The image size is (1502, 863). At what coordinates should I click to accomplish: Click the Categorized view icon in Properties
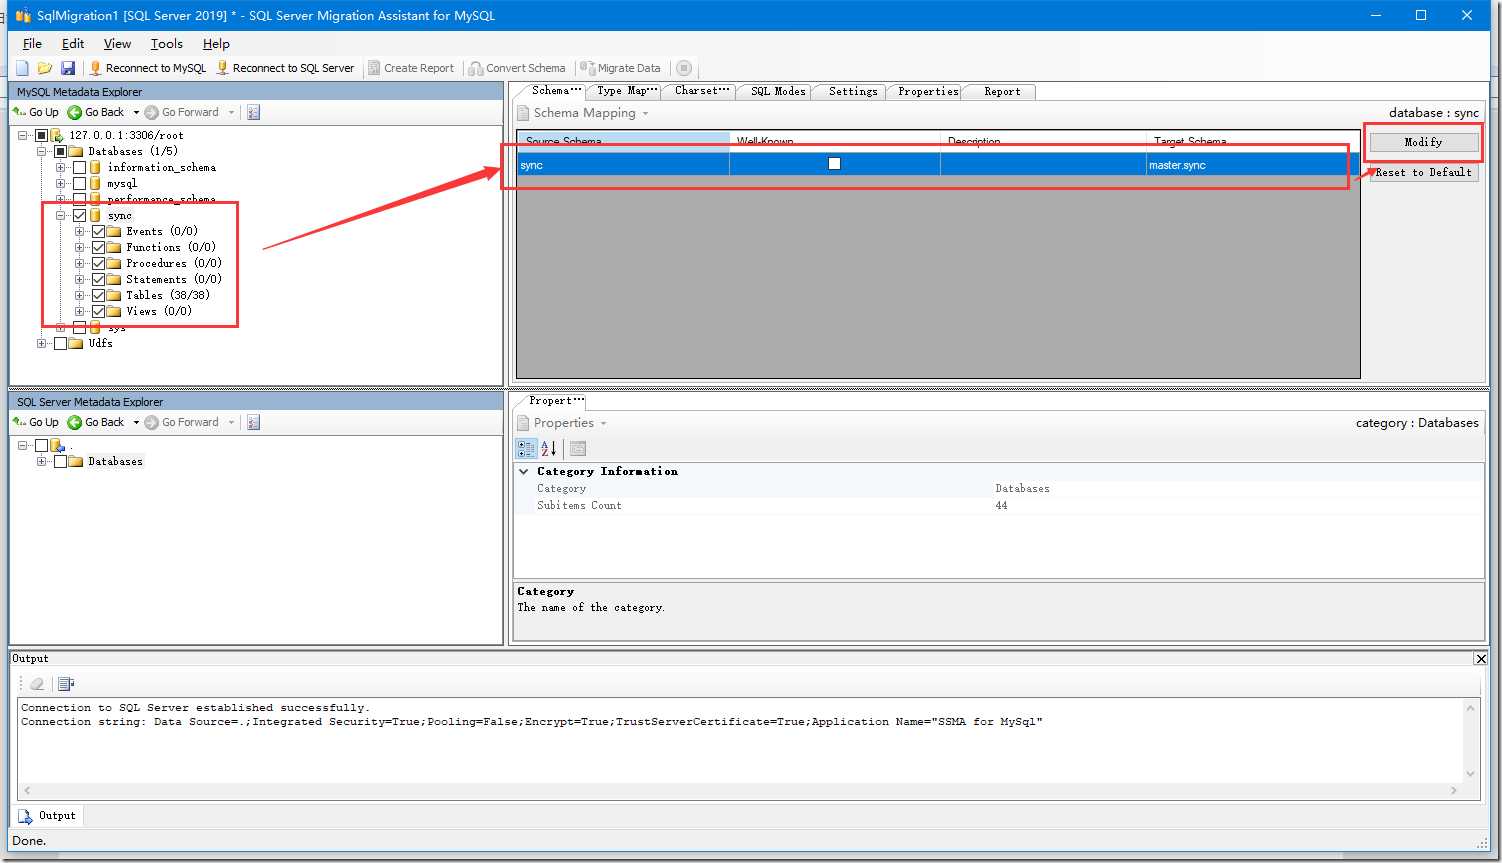(x=526, y=448)
